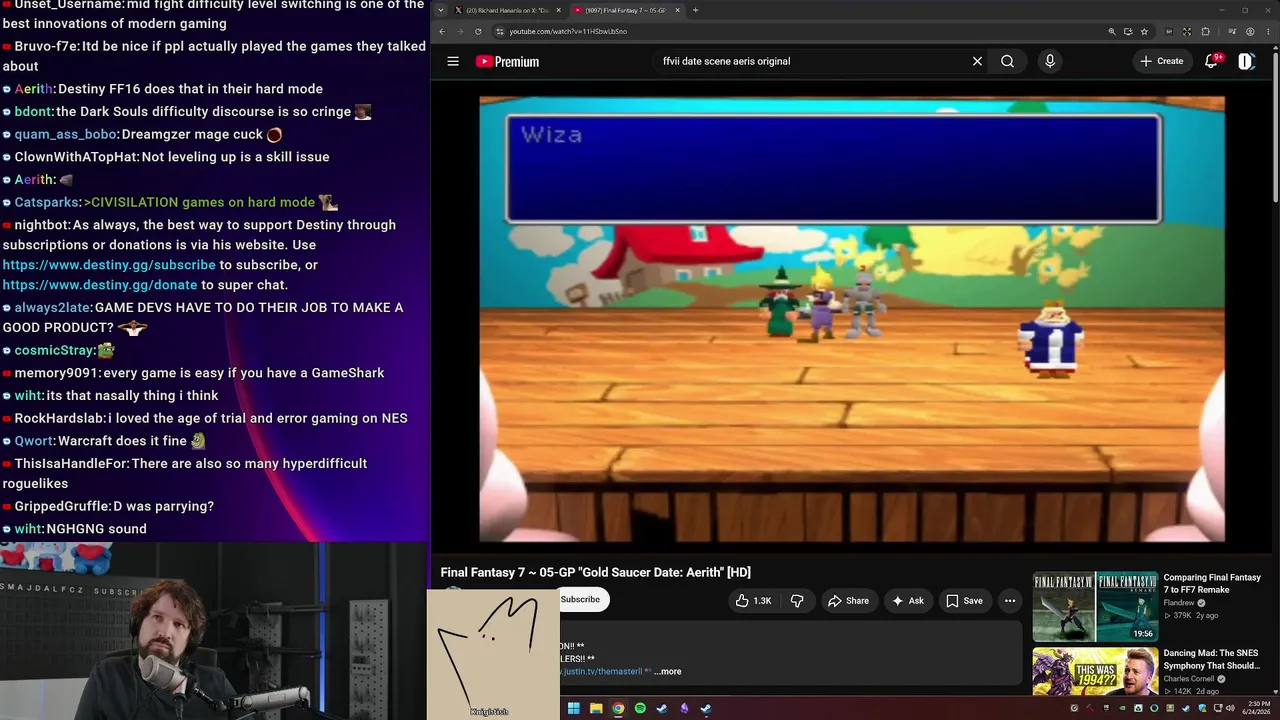1280x720 pixels.
Task: Open the taskbar clock showing 2:30 PM
Action: (x=1256, y=708)
